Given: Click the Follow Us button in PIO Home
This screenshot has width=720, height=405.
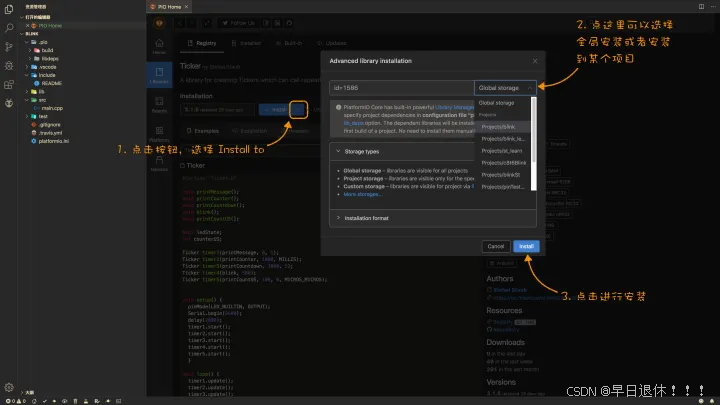Looking at the screenshot, I should [x=238, y=23].
